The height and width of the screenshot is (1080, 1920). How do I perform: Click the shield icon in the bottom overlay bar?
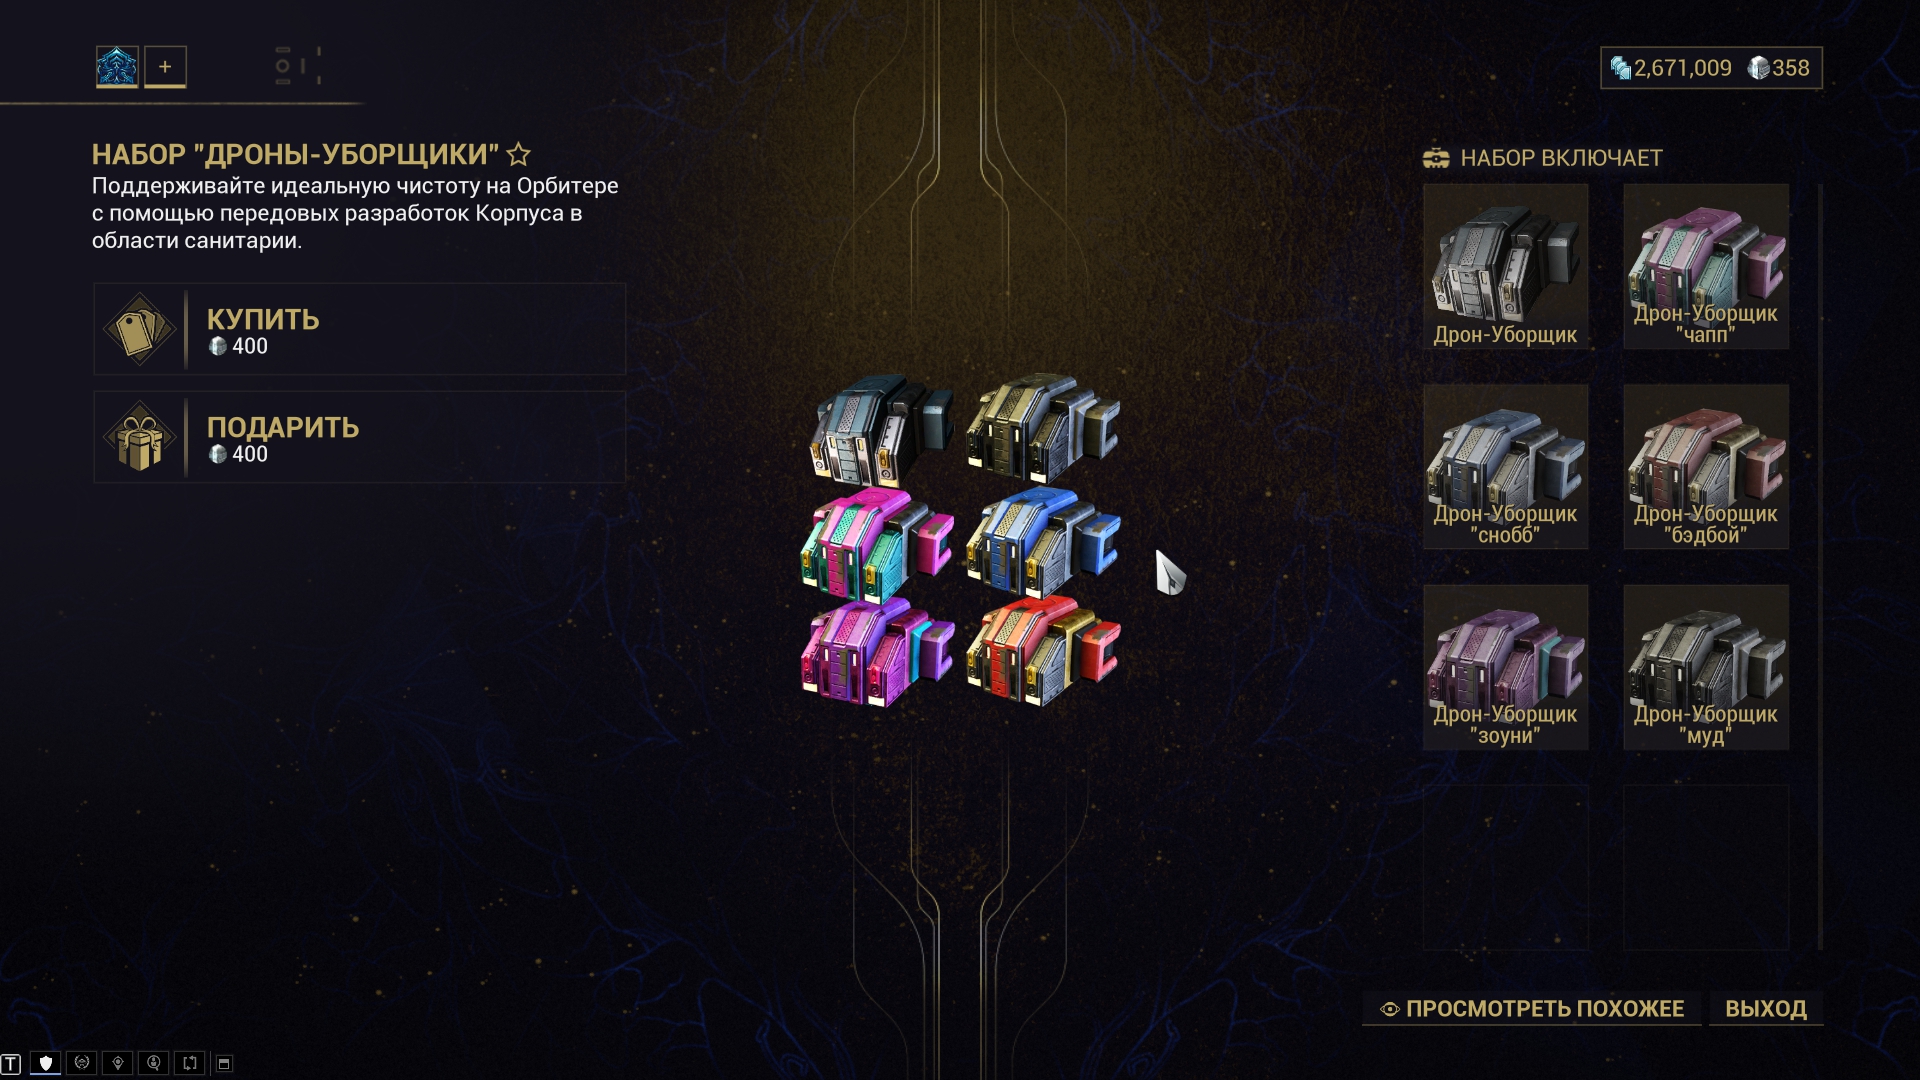45,1063
